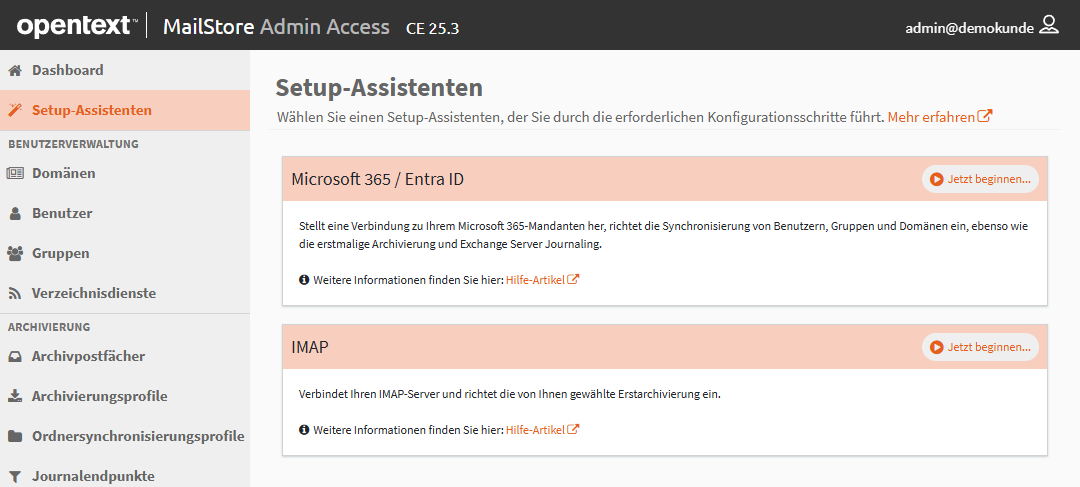Go to Archivpostfächer in sidebar
1080x487 pixels.
(x=125, y=357)
